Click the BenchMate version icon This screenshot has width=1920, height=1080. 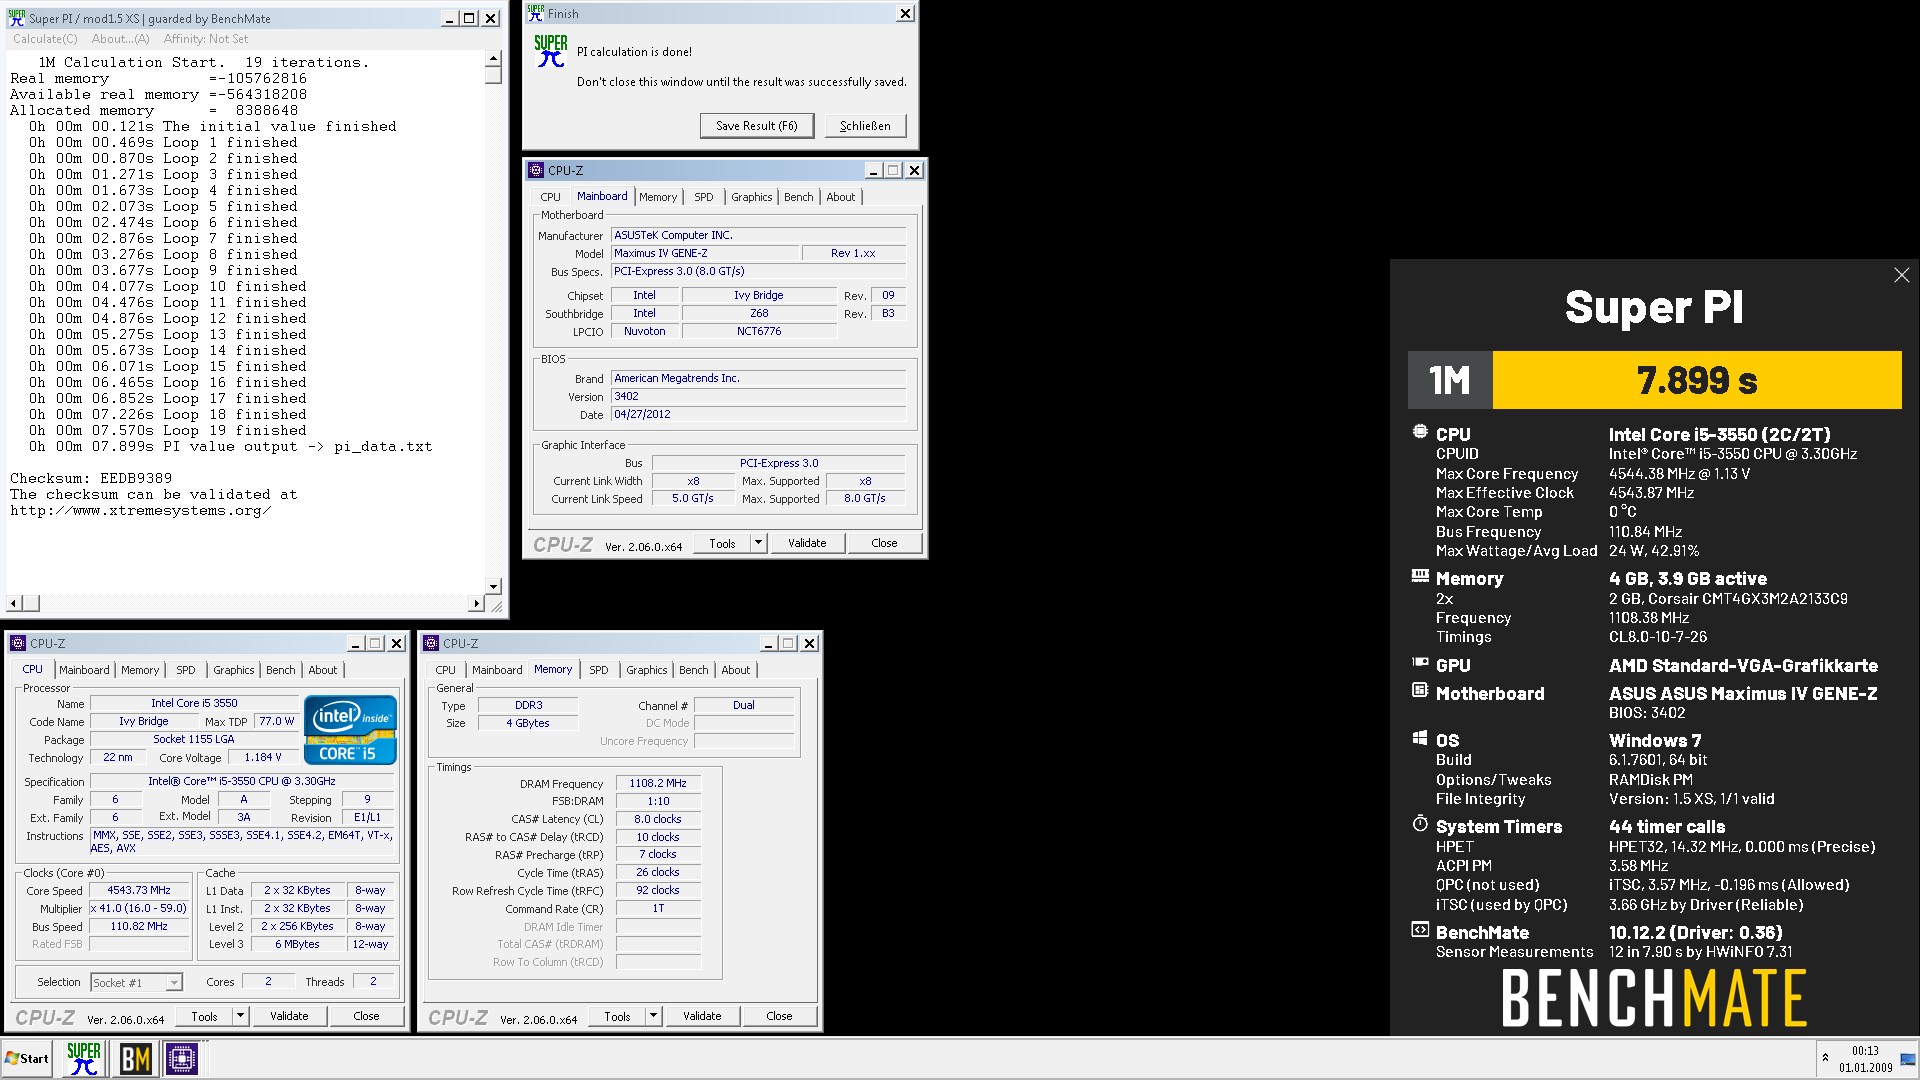pyautogui.click(x=1419, y=929)
